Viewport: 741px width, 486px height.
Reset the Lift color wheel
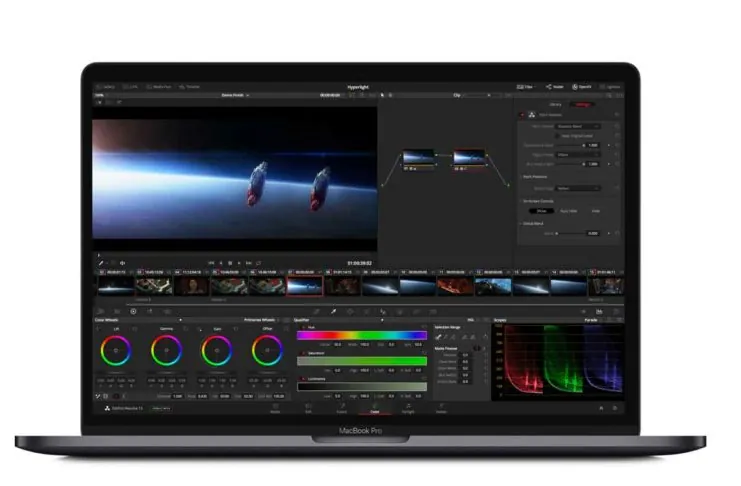pyautogui.click(x=135, y=329)
